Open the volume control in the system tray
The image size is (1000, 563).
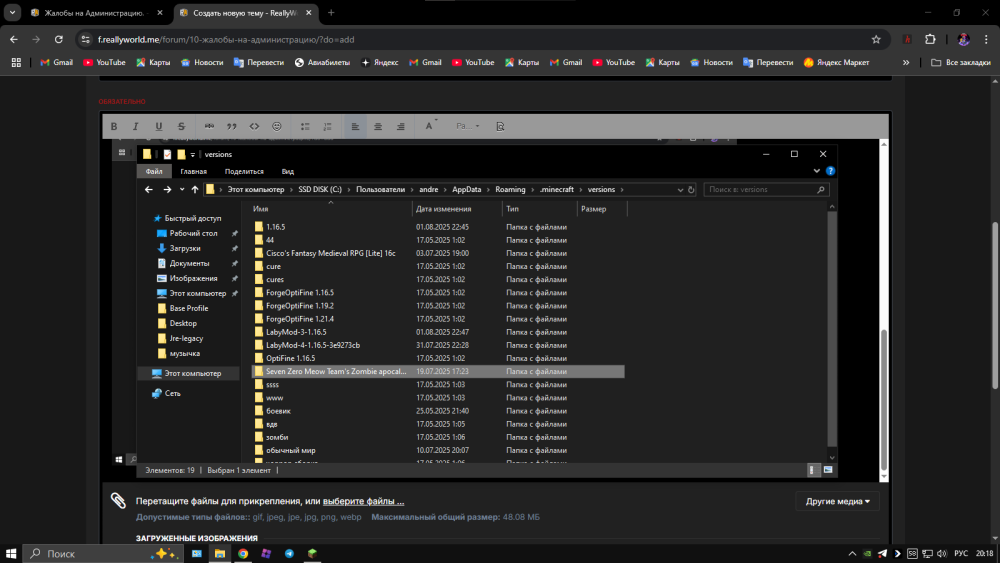click(x=942, y=553)
